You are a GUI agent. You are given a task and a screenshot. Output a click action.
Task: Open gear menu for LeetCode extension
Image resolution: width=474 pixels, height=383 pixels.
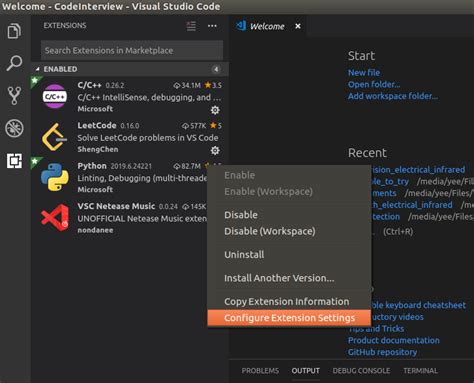click(215, 151)
